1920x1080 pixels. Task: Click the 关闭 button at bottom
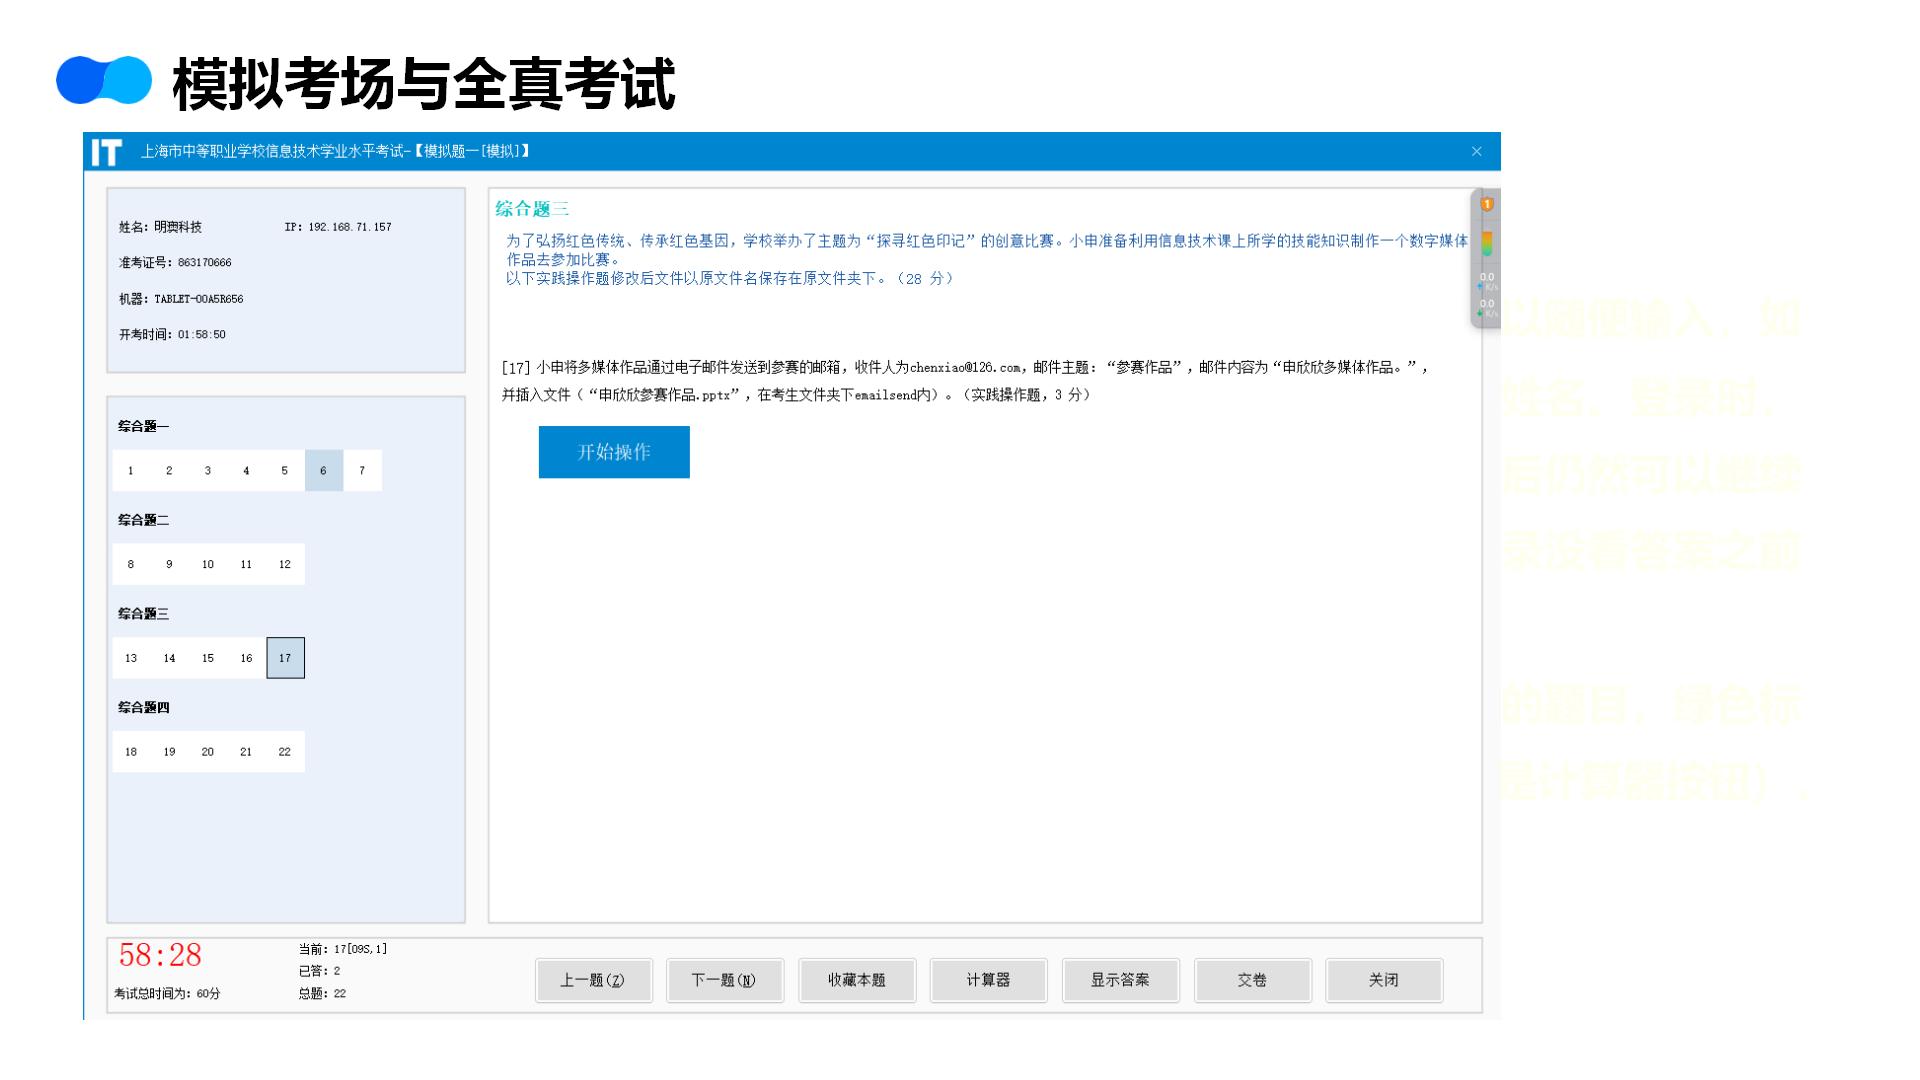1384,980
